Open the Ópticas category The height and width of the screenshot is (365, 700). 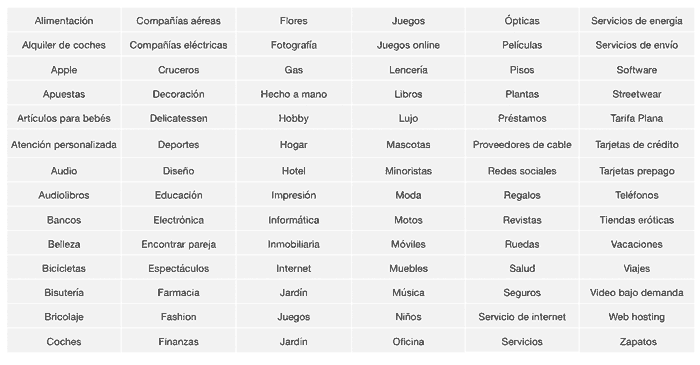coord(522,21)
